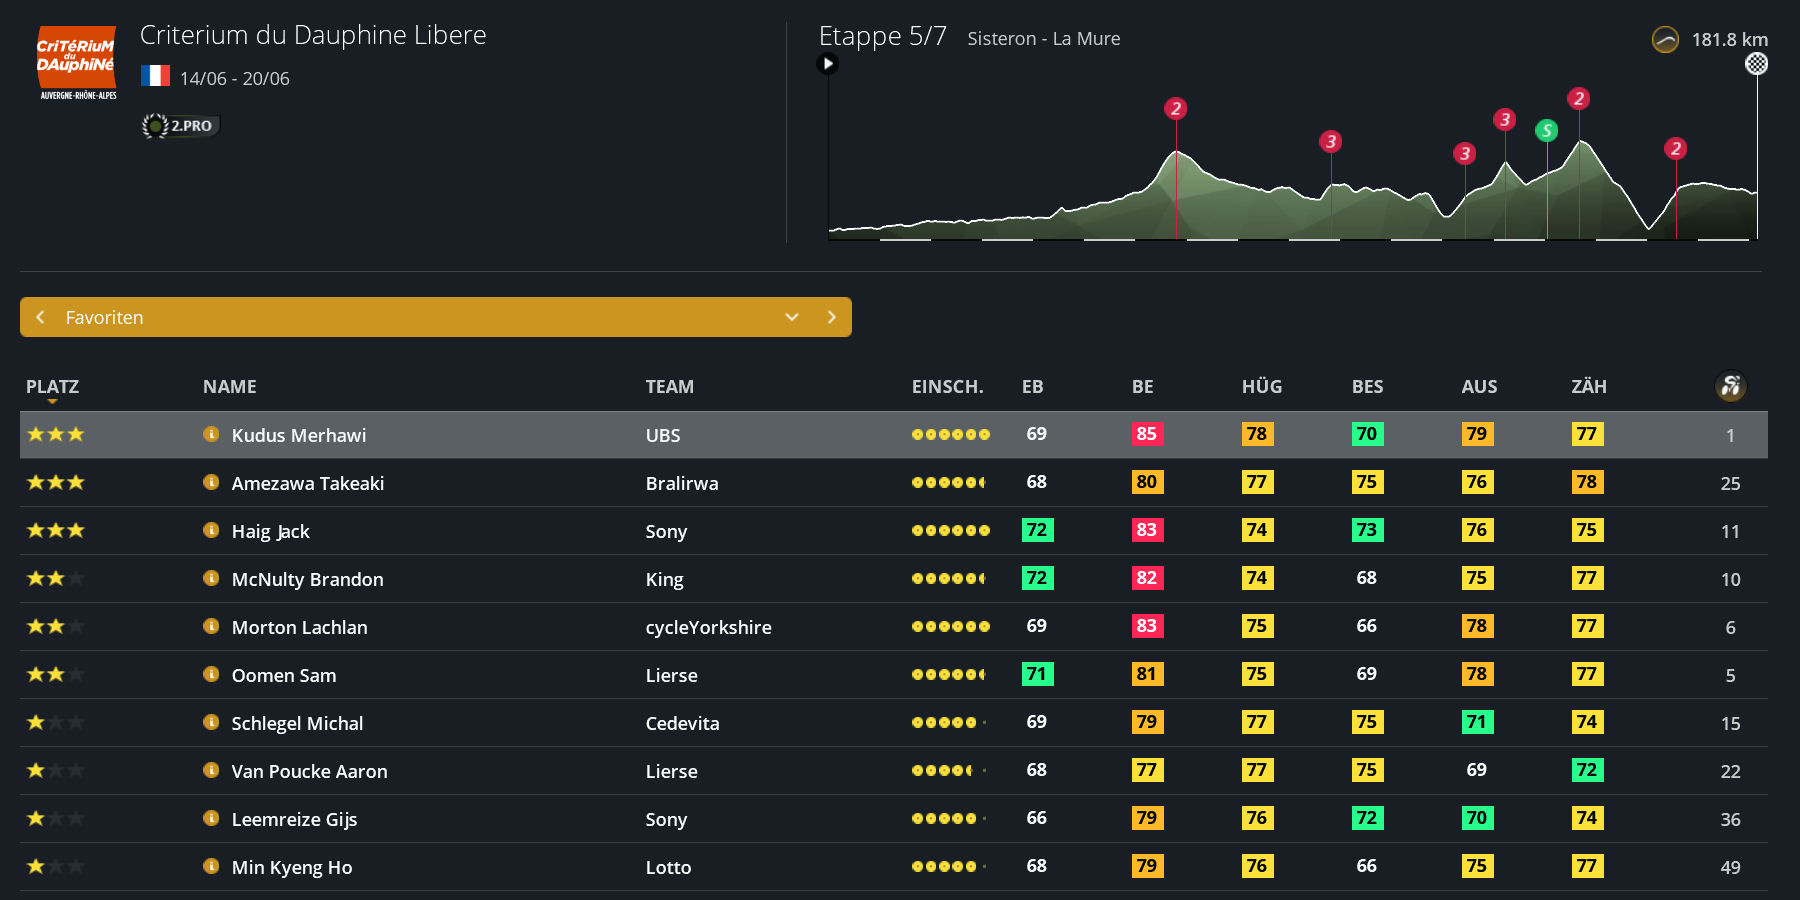Sort table by BE column header
Screen dimensions: 1800x900
(x=1142, y=387)
